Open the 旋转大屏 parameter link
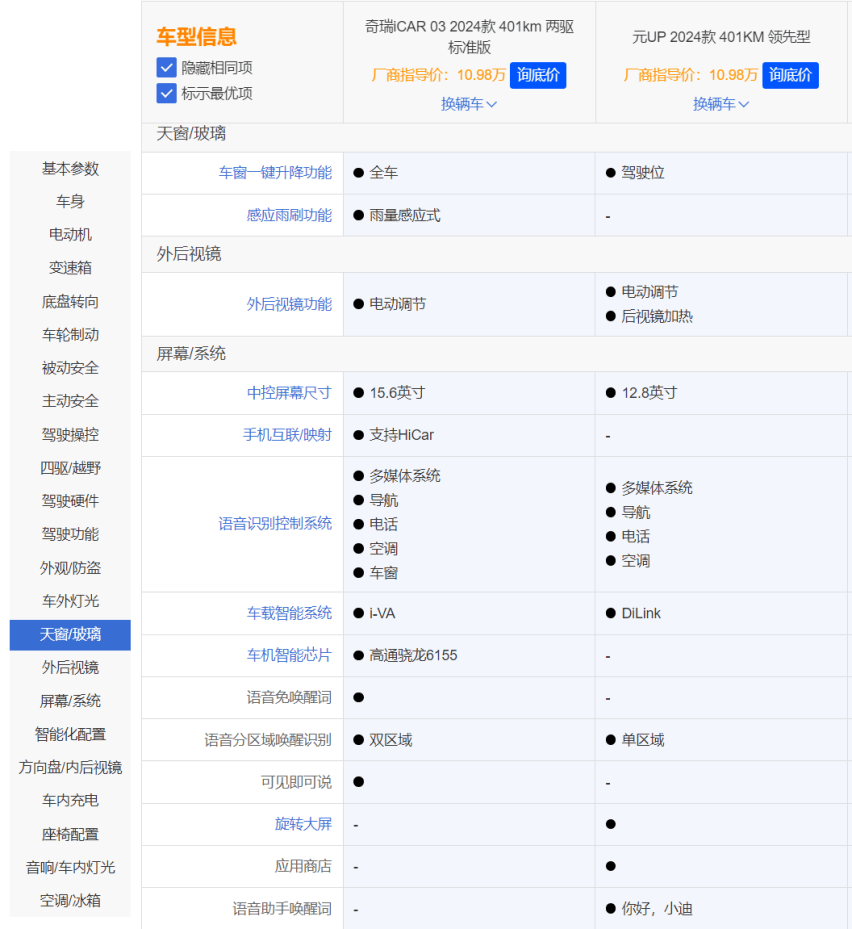 (x=303, y=824)
